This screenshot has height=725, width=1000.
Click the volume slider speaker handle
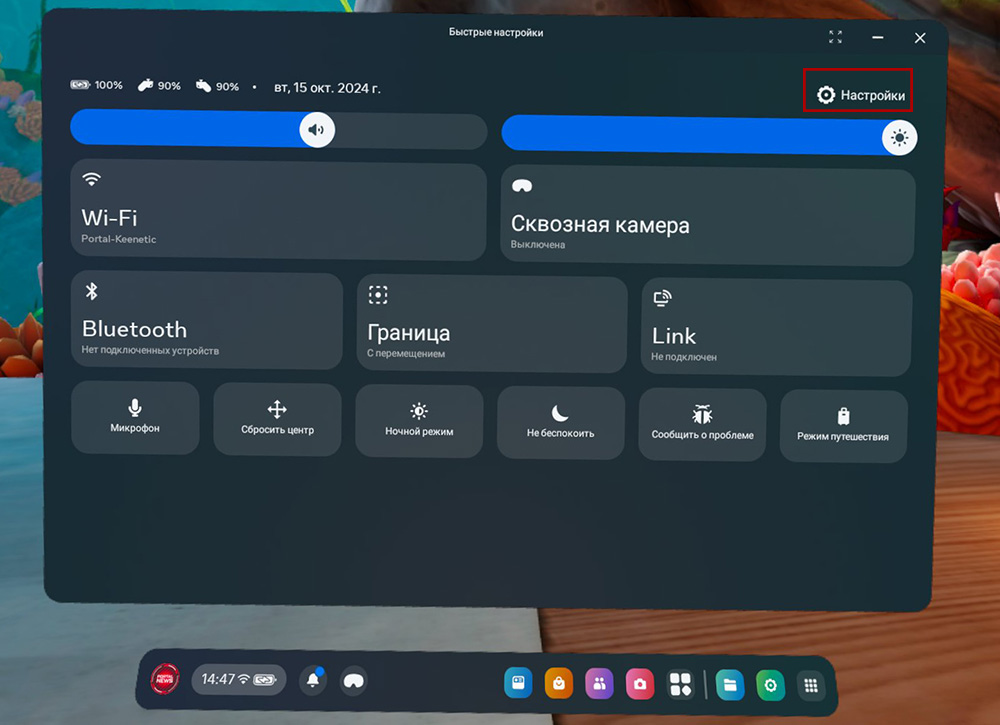(x=317, y=130)
